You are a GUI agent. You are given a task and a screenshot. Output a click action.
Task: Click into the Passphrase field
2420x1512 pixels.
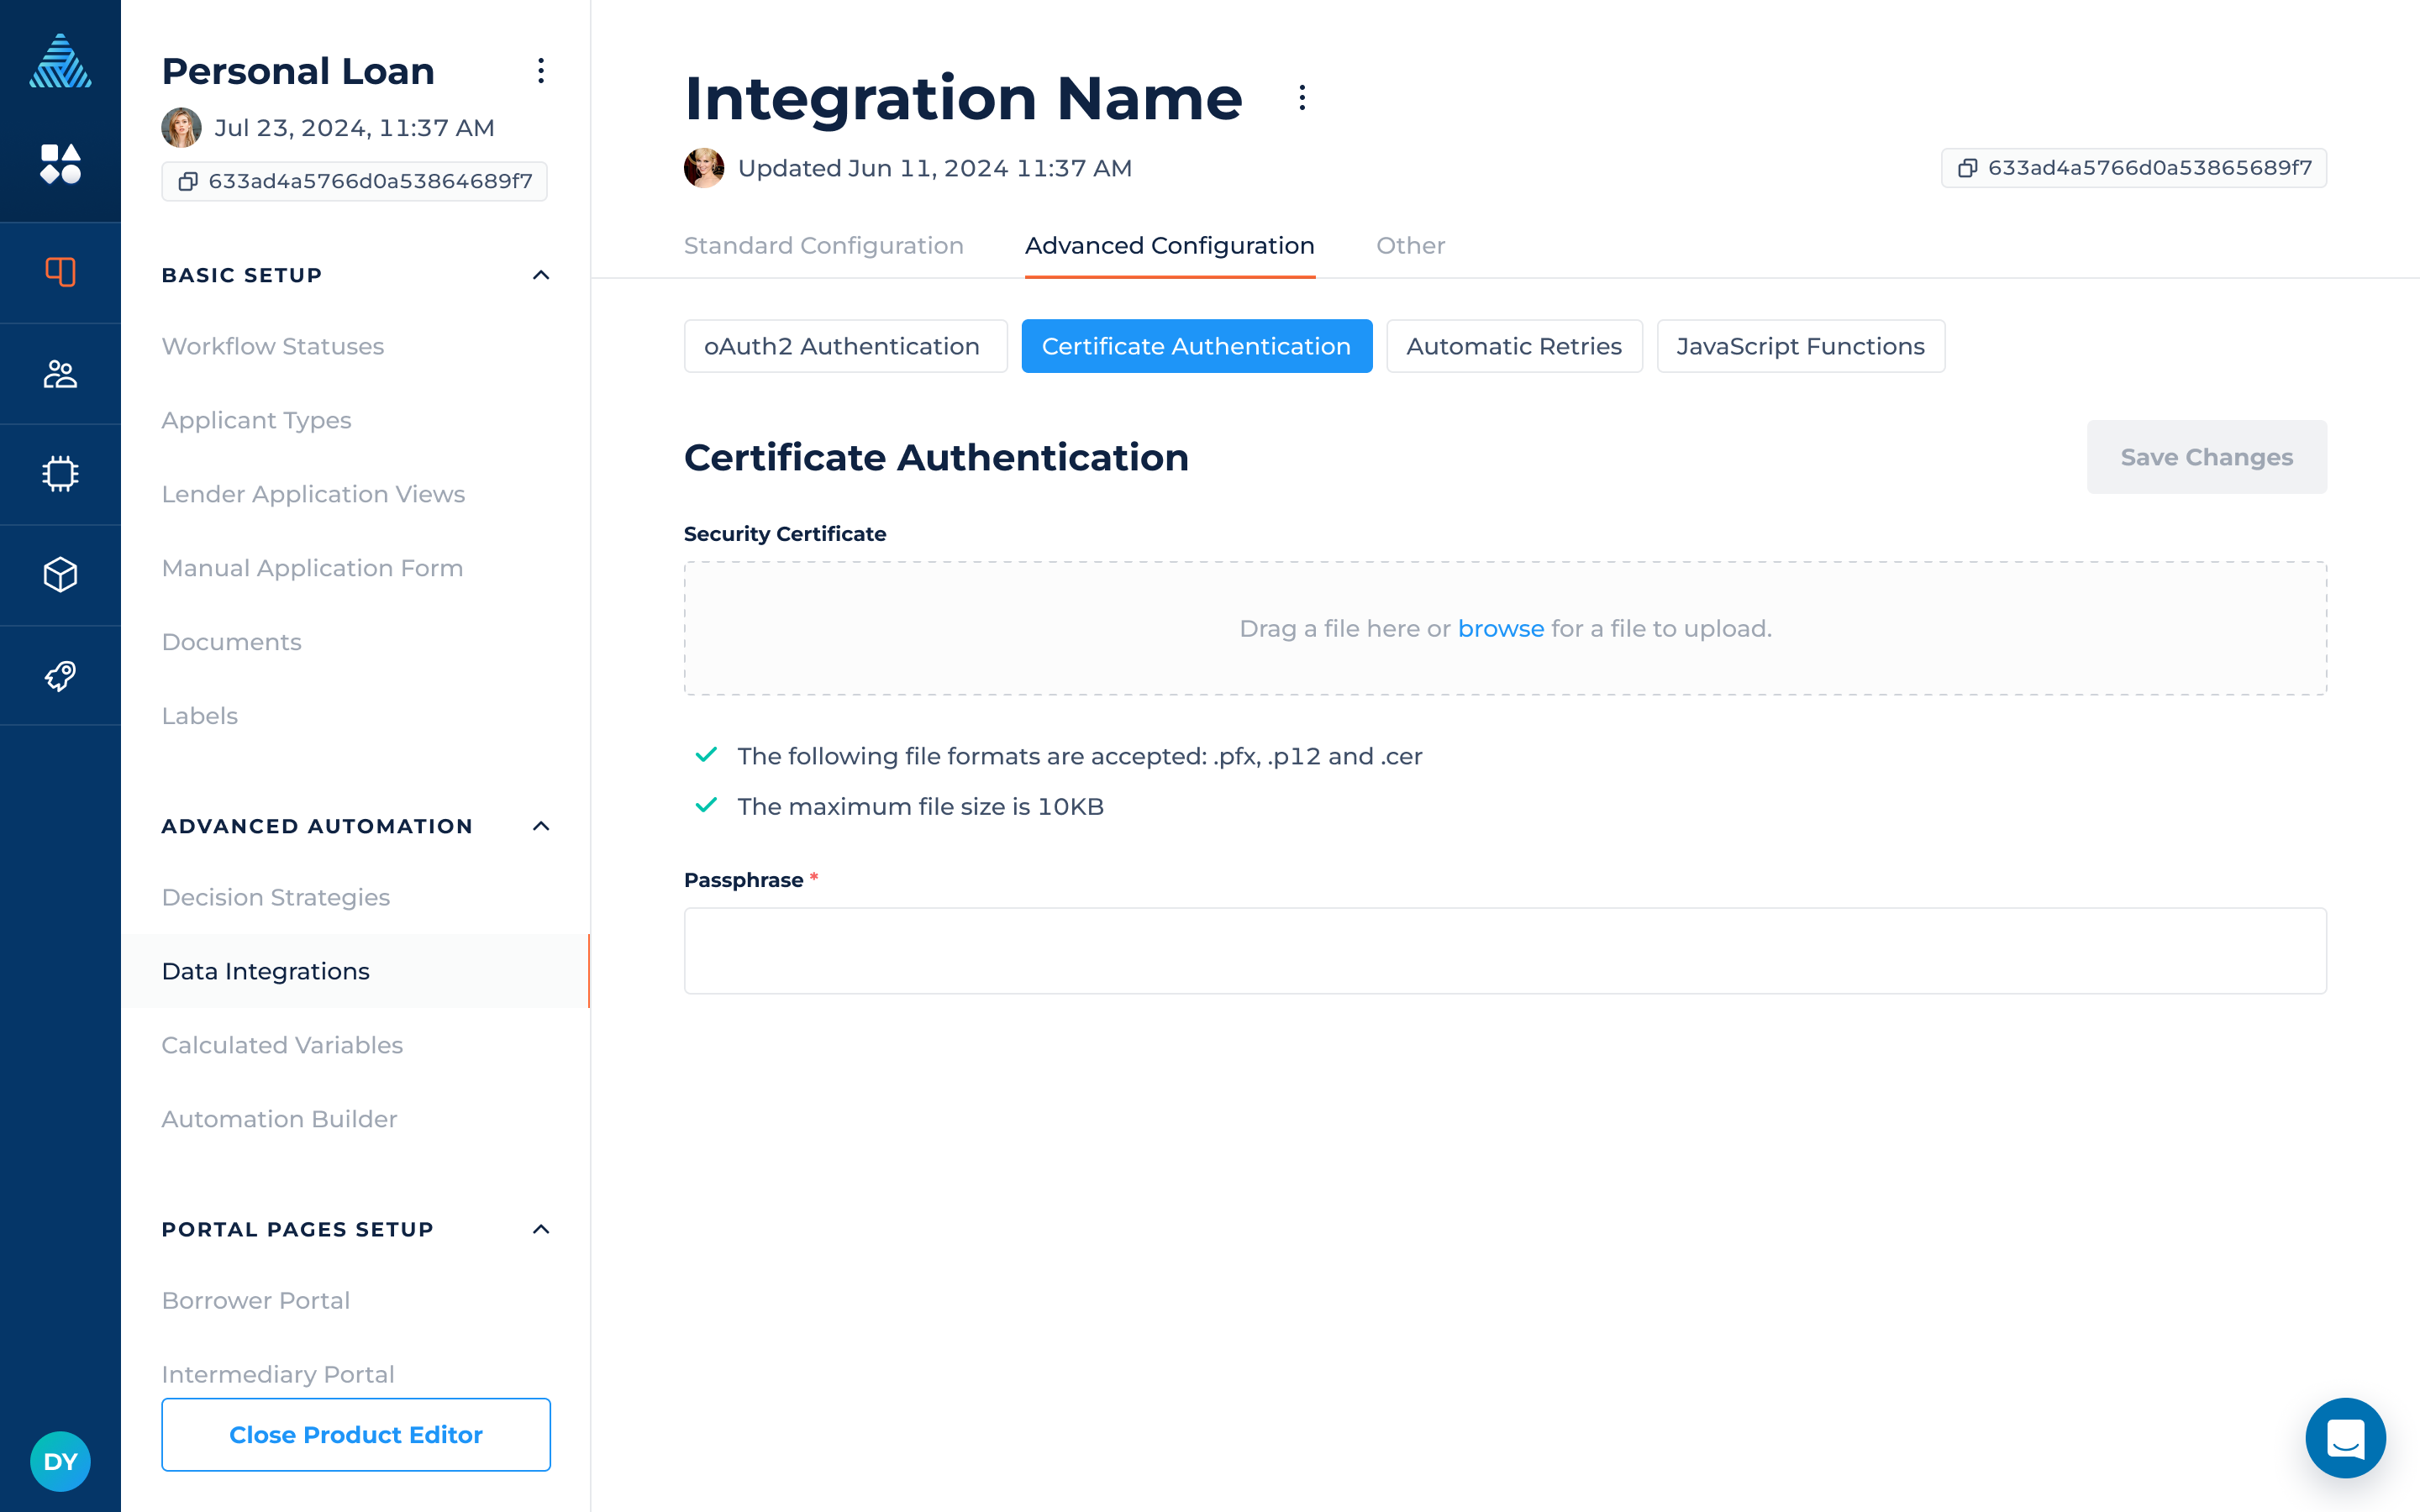pyautogui.click(x=1504, y=950)
